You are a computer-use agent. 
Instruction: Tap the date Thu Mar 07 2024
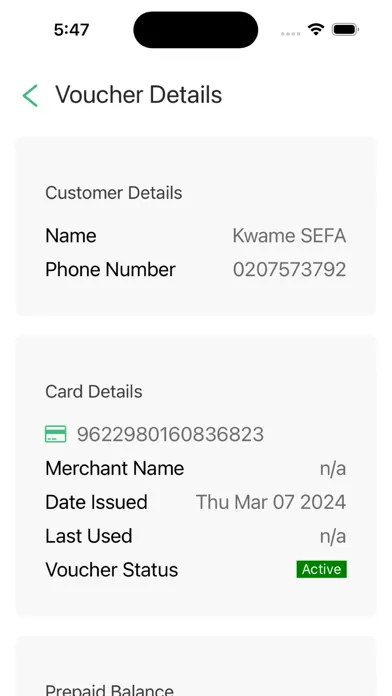[x=271, y=502]
